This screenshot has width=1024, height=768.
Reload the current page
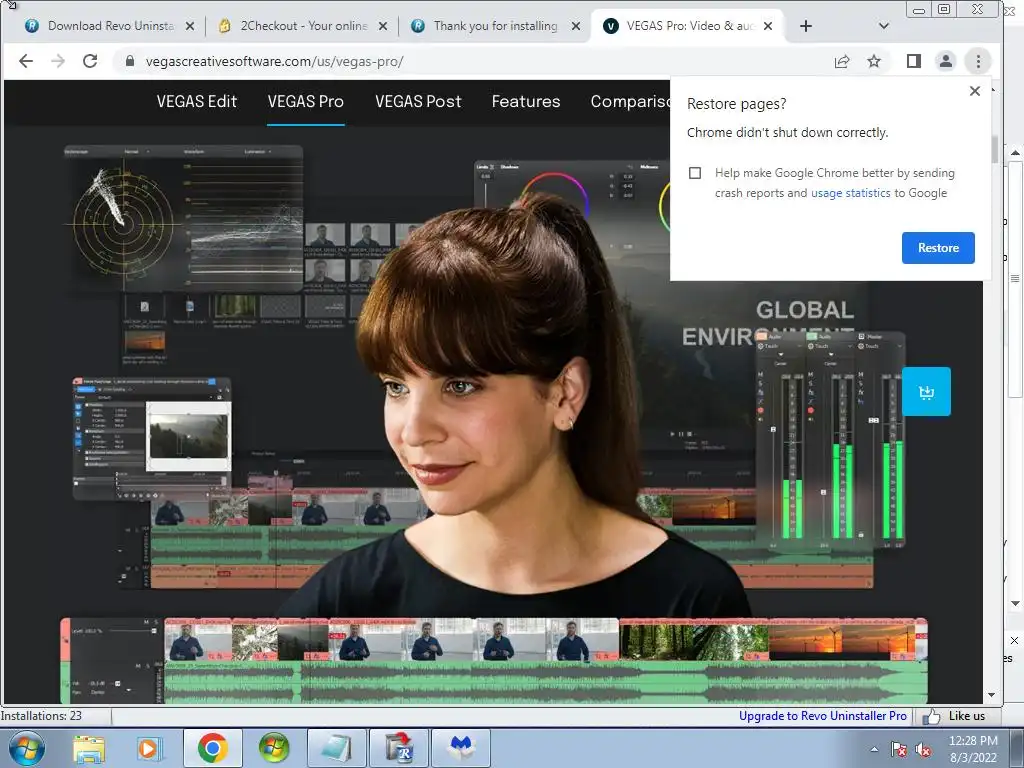pos(90,61)
